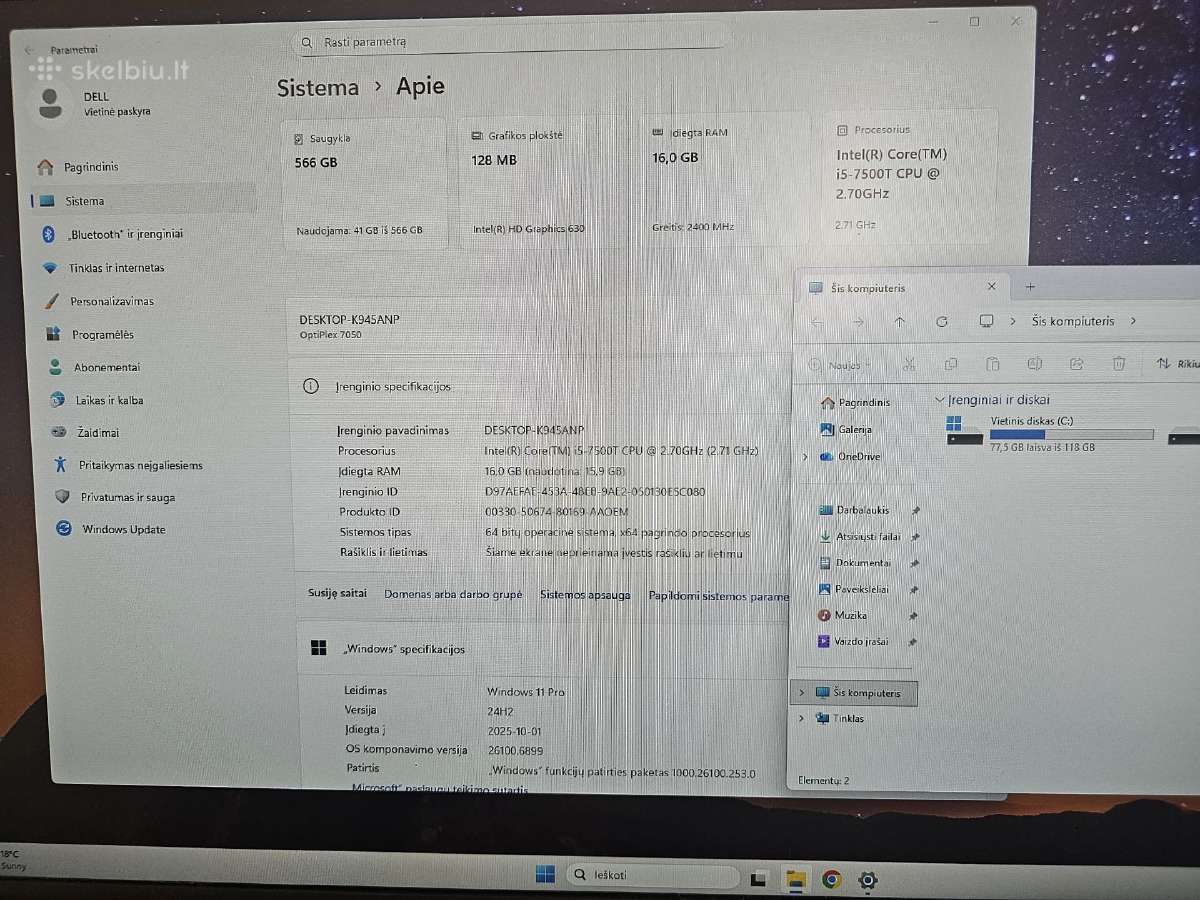Click Explorer up-one-level arrow
This screenshot has height=900, width=1200.
click(x=900, y=322)
